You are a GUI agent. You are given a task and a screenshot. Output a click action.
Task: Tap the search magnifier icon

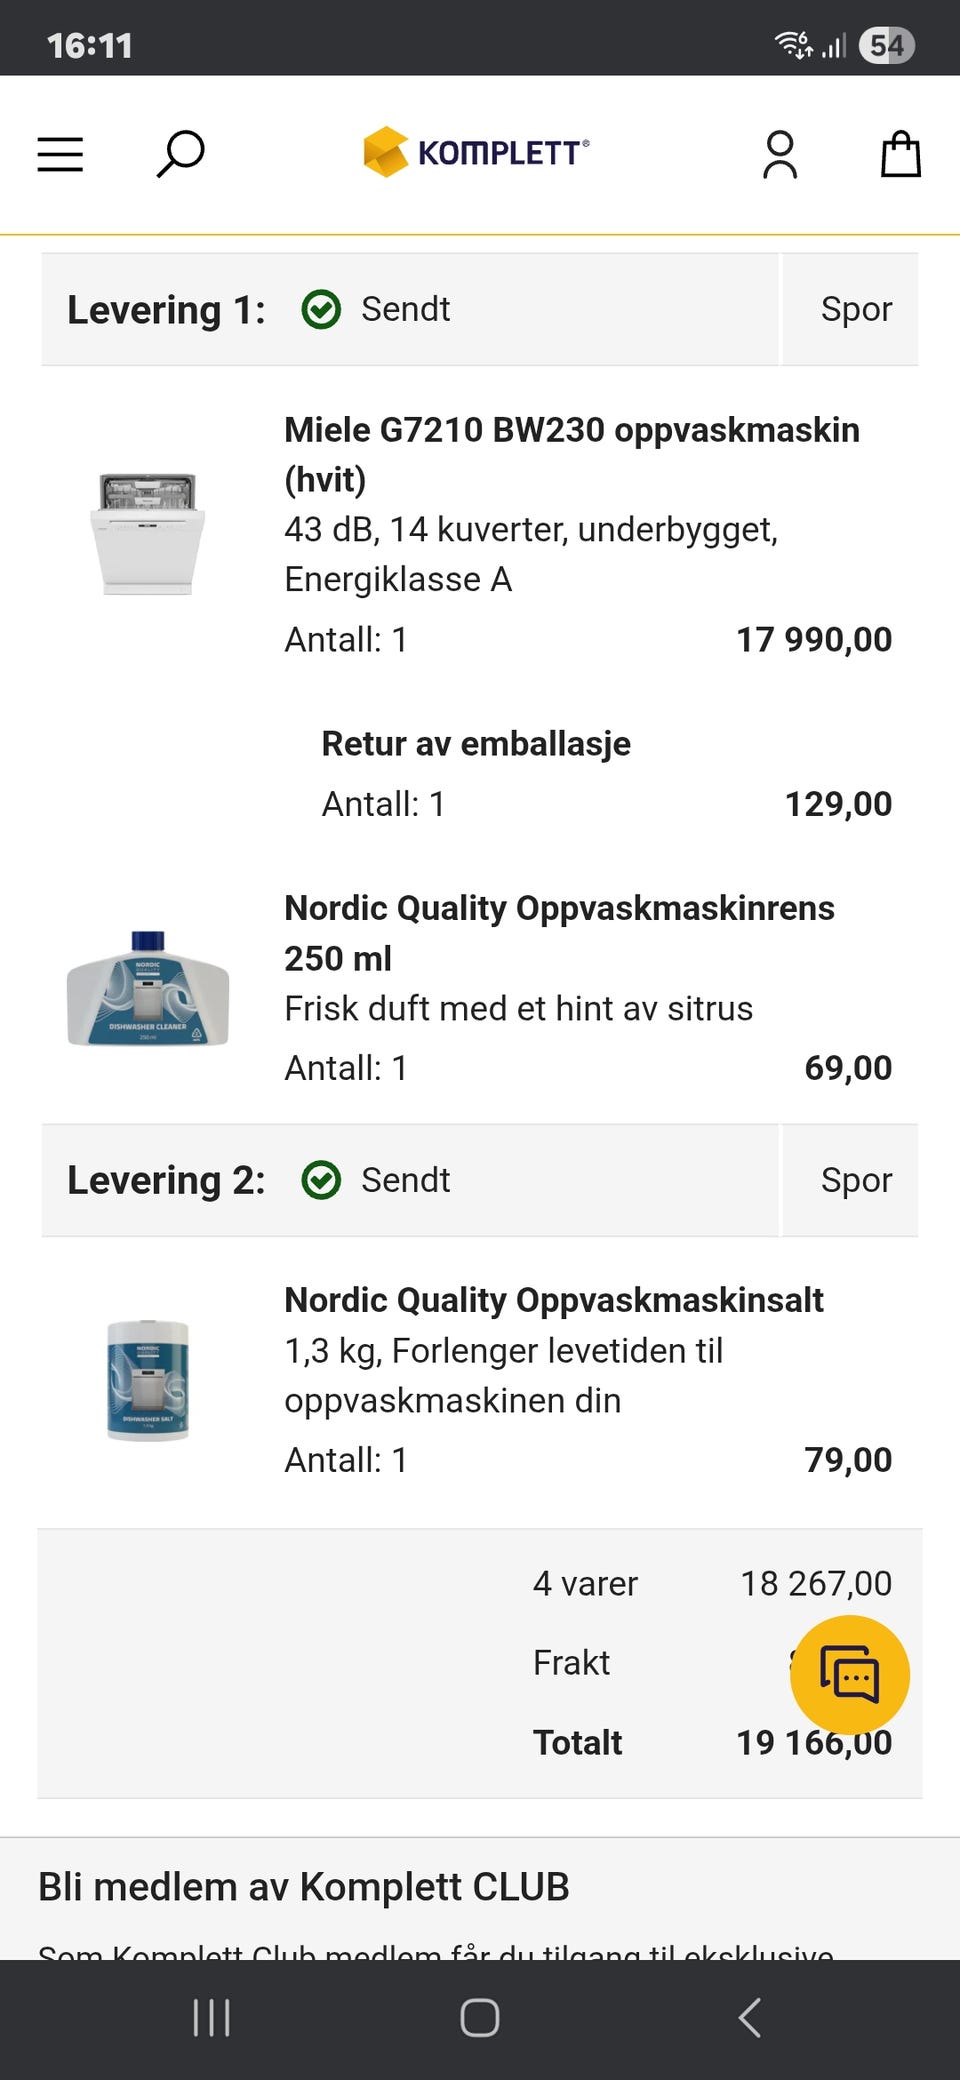(180, 154)
